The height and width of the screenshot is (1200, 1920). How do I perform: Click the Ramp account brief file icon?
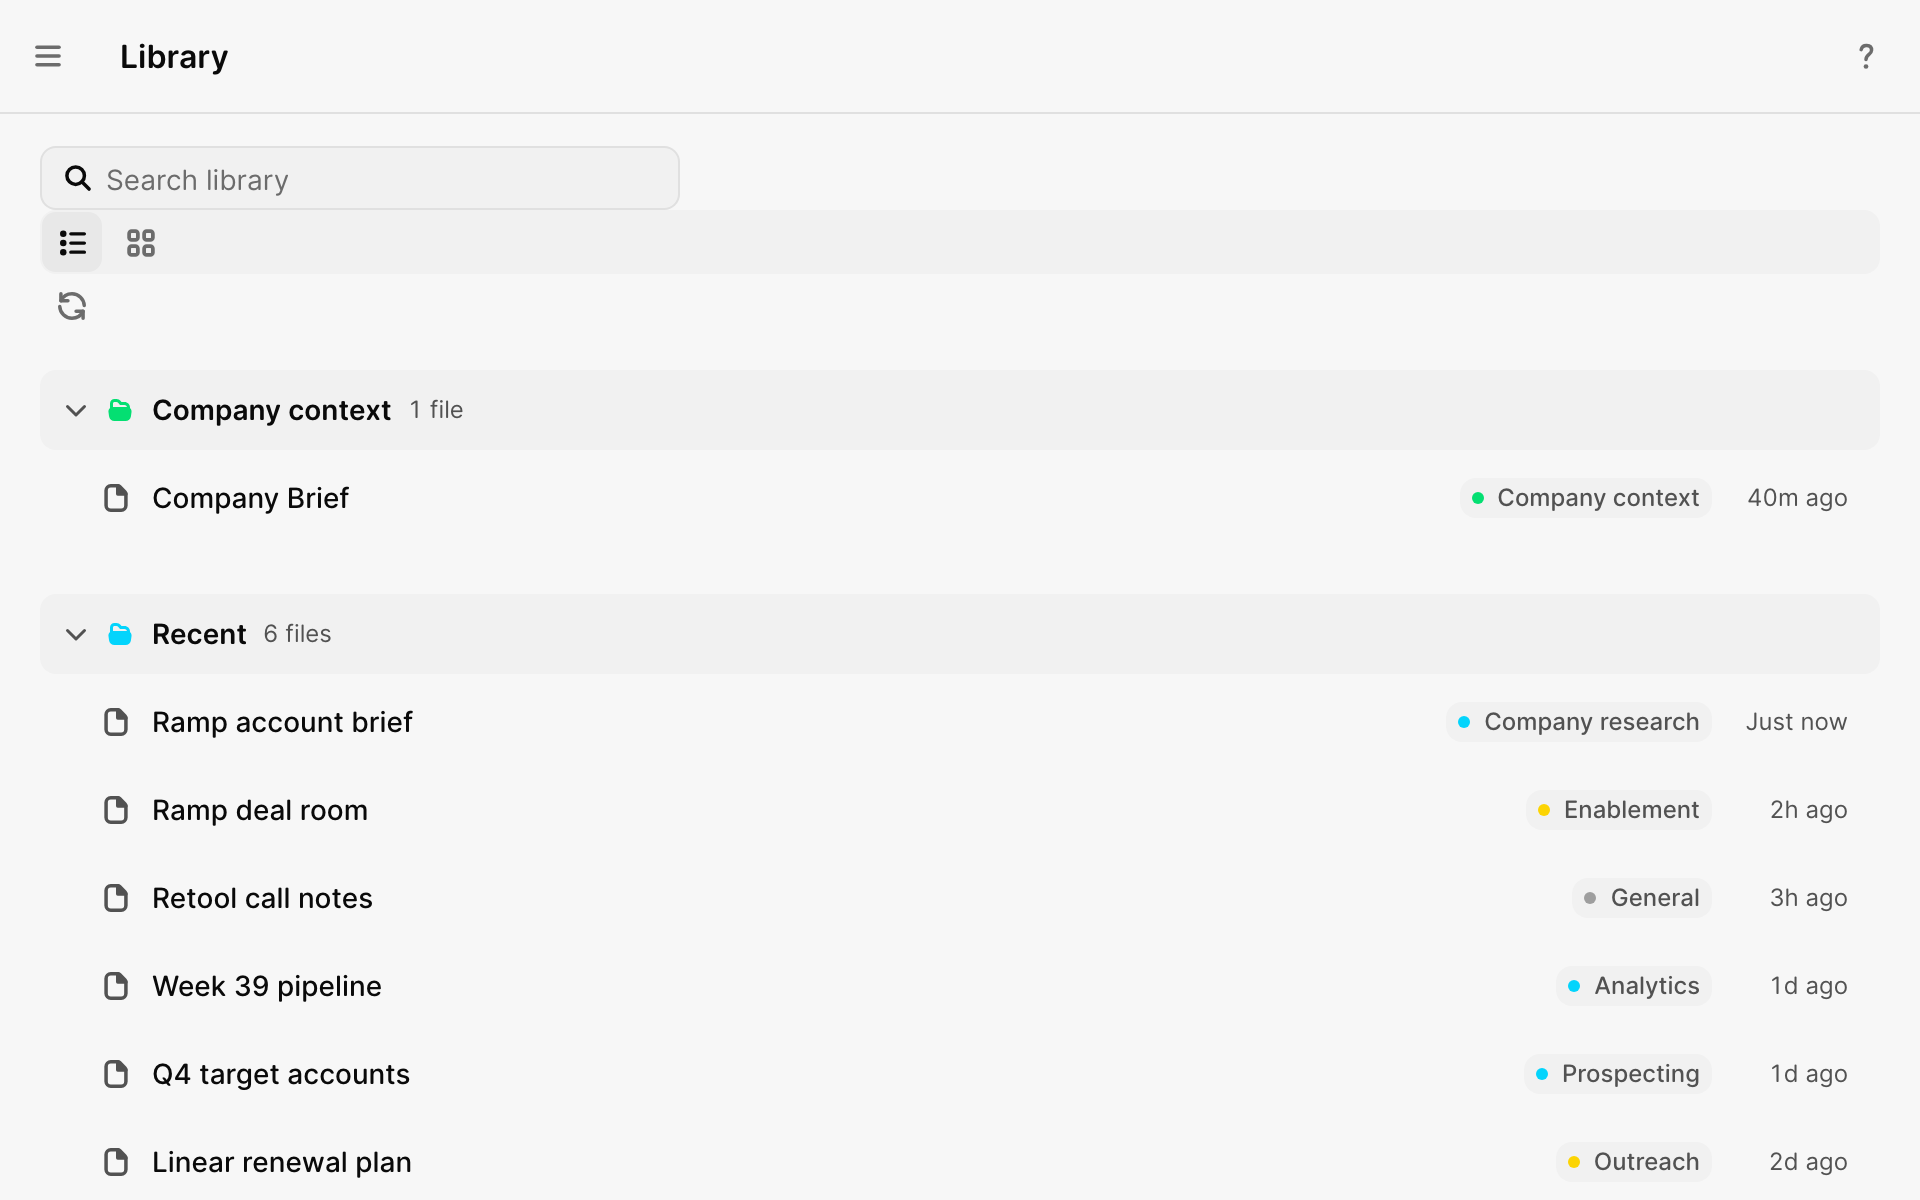[116, 722]
